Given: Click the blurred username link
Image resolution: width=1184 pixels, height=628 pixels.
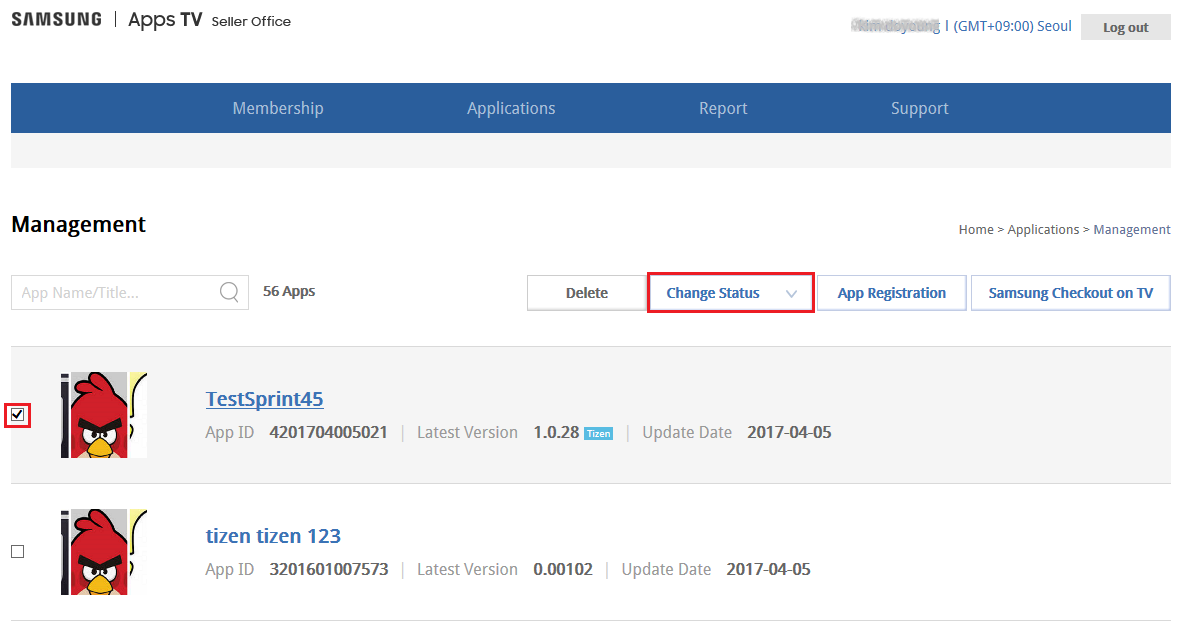Looking at the screenshot, I should click(896, 26).
